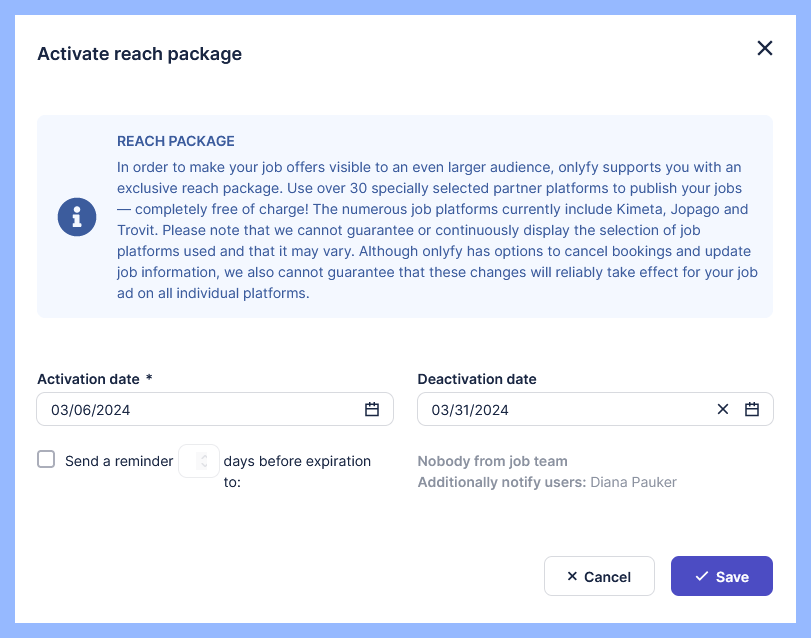Clear the deactivation date using the X icon
The width and height of the screenshot is (811, 638).
tap(722, 409)
